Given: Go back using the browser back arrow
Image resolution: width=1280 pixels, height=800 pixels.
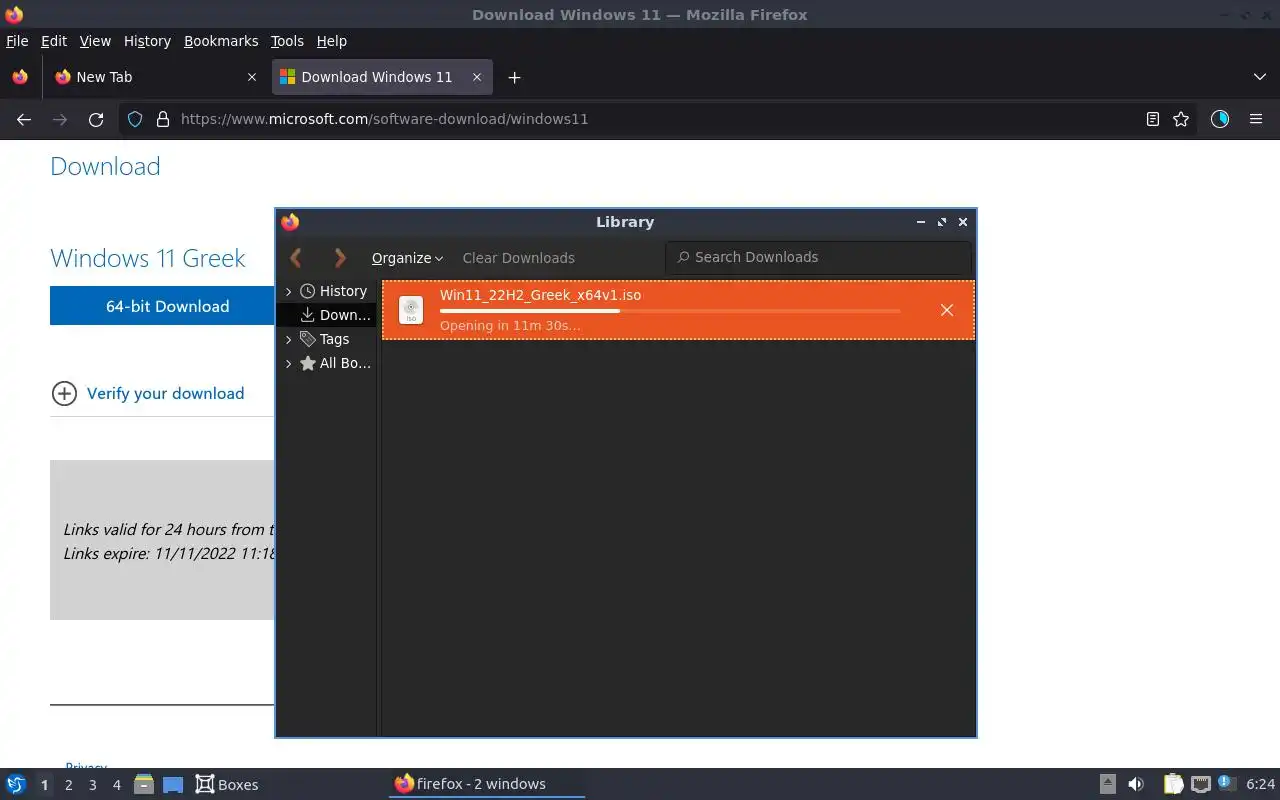Looking at the screenshot, I should click(24, 119).
